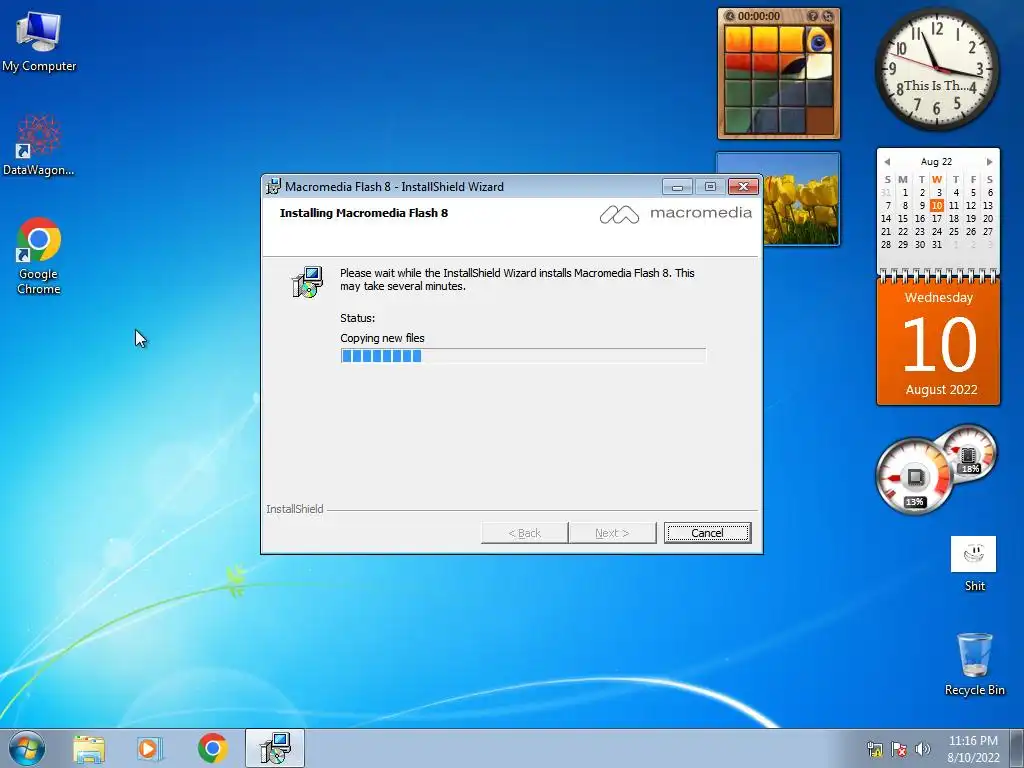The height and width of the screenshot is (768, 1024).
Task: Click the installer icon in the wizard title bar
Action: pos(274,187)
